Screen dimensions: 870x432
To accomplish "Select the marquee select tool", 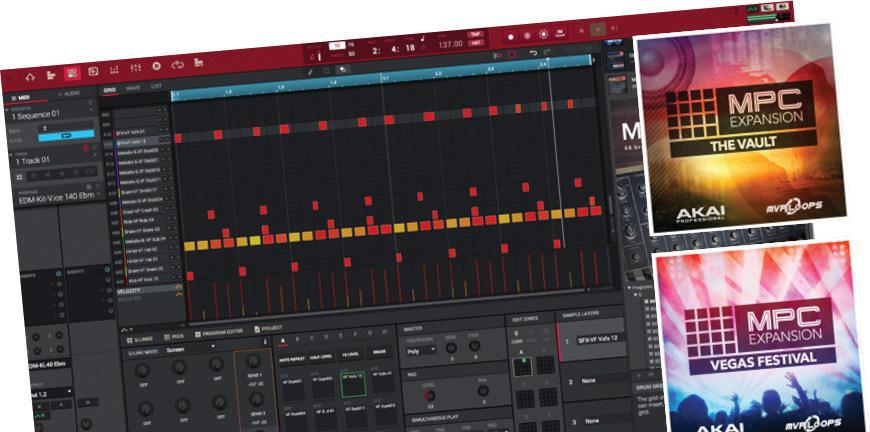I will (x=326, y=70).
